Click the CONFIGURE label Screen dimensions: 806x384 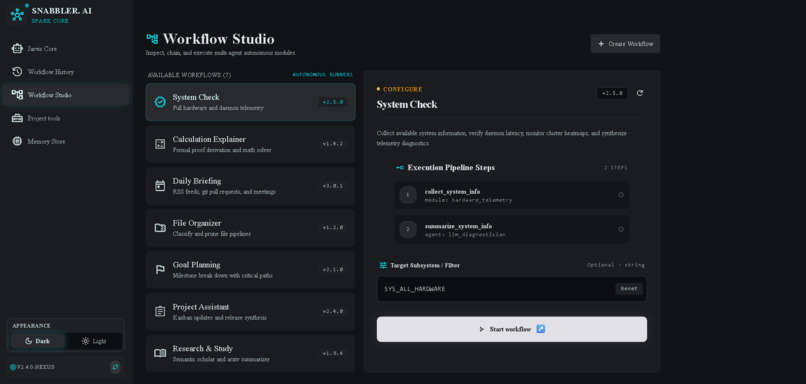(x=402, y=89)
